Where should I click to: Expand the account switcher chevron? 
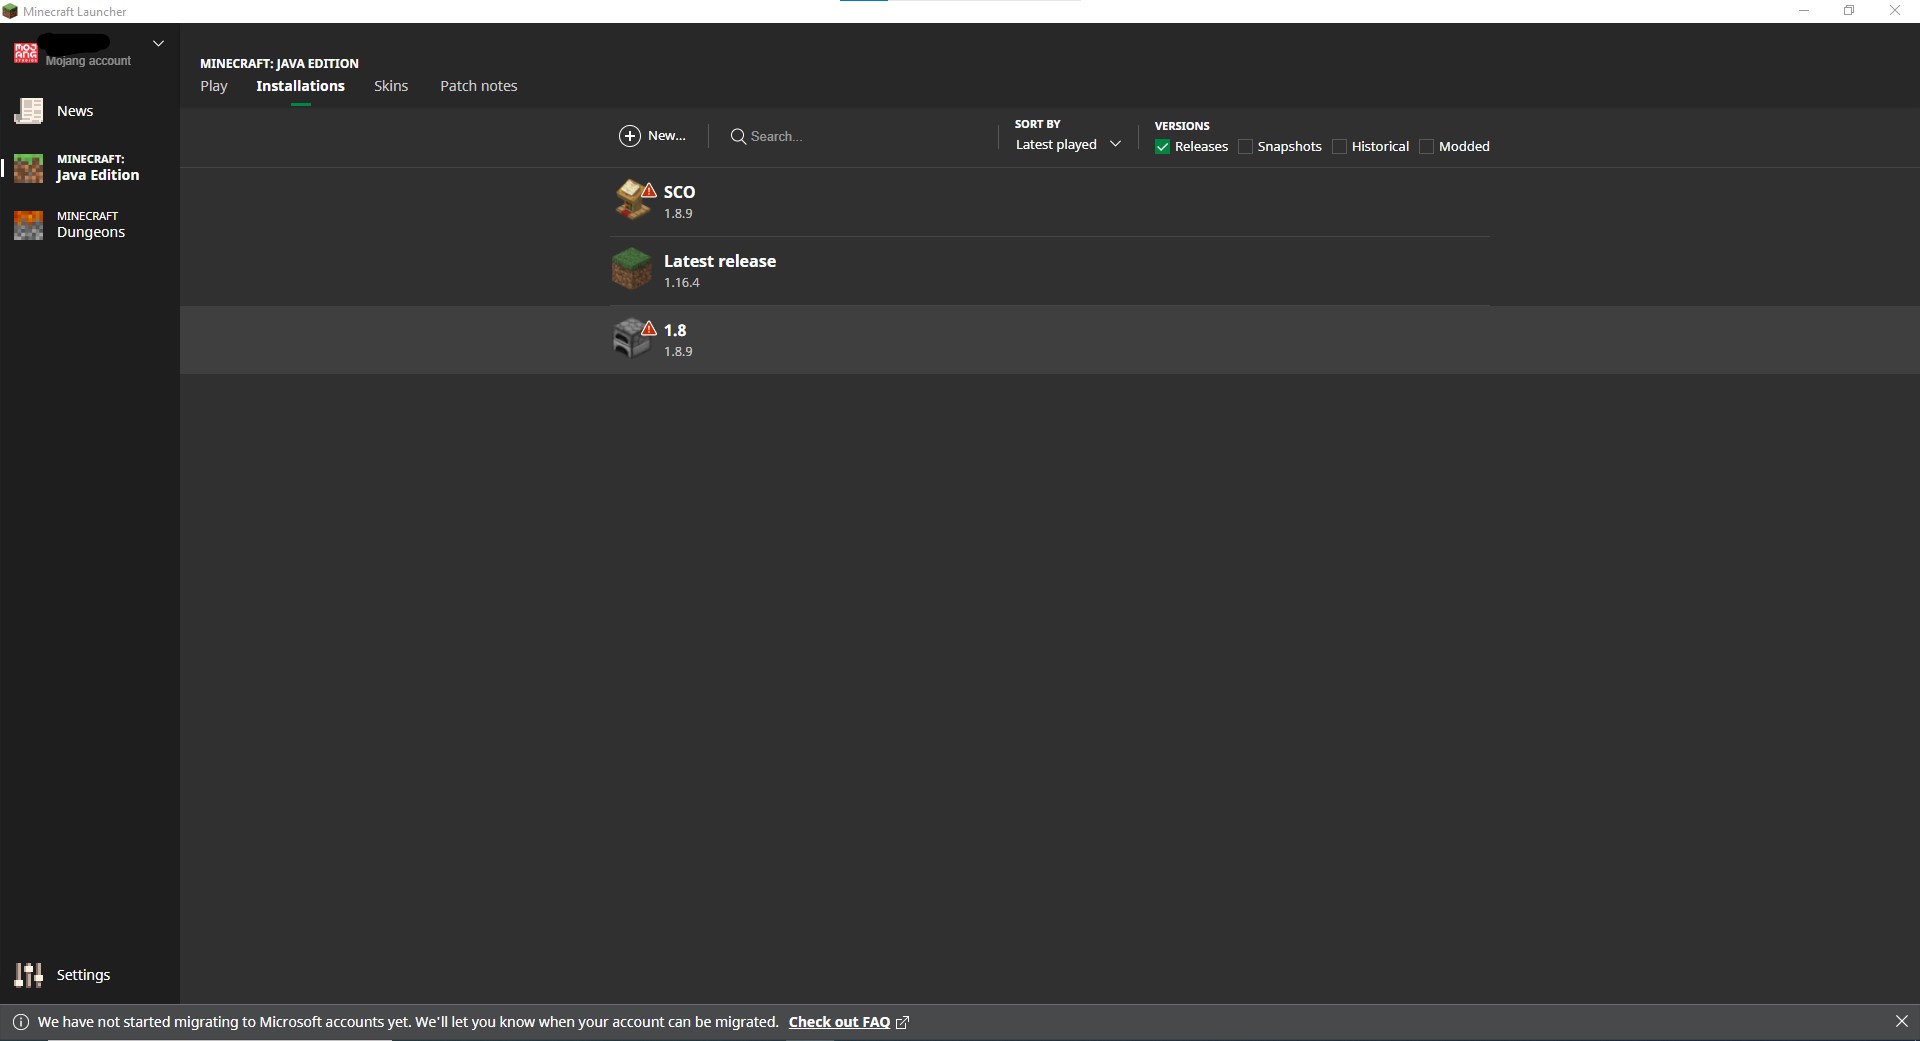click(158, 44)
